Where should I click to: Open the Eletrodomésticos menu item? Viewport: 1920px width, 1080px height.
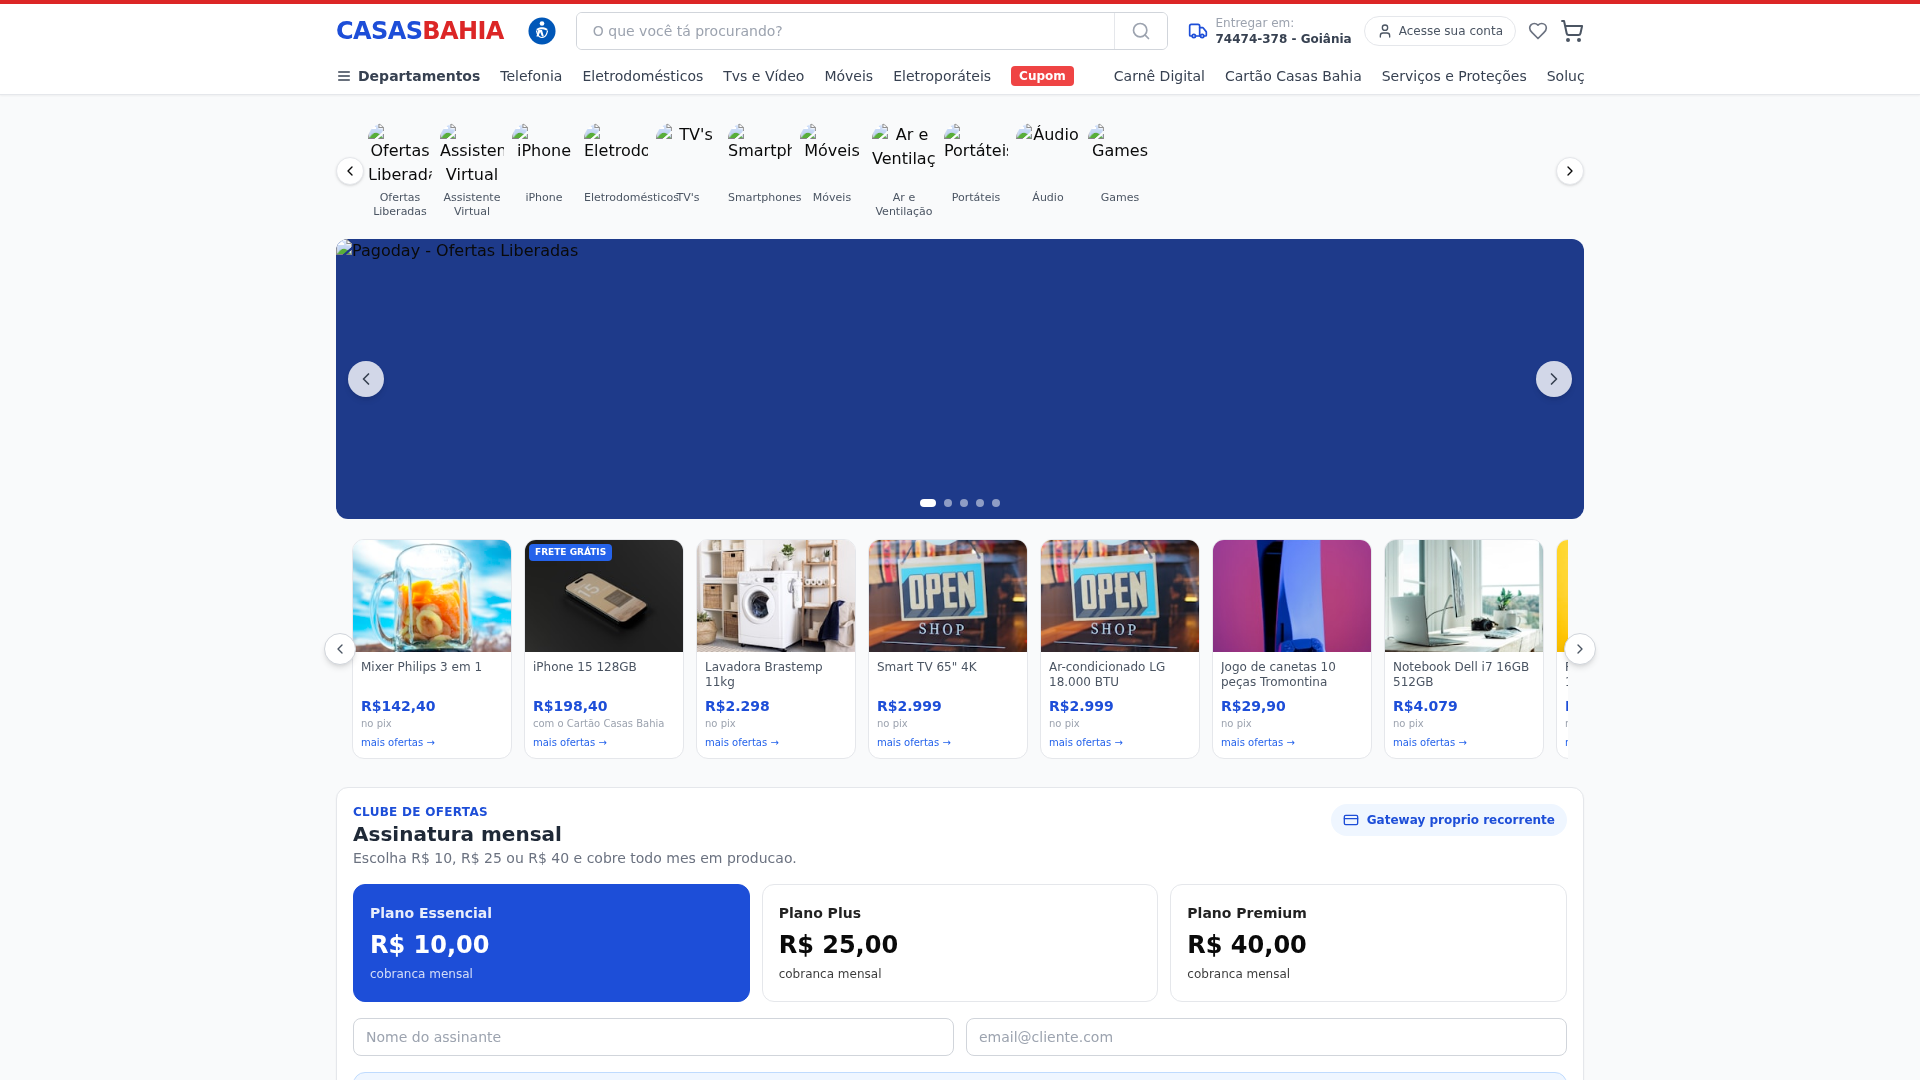(643, 76)
